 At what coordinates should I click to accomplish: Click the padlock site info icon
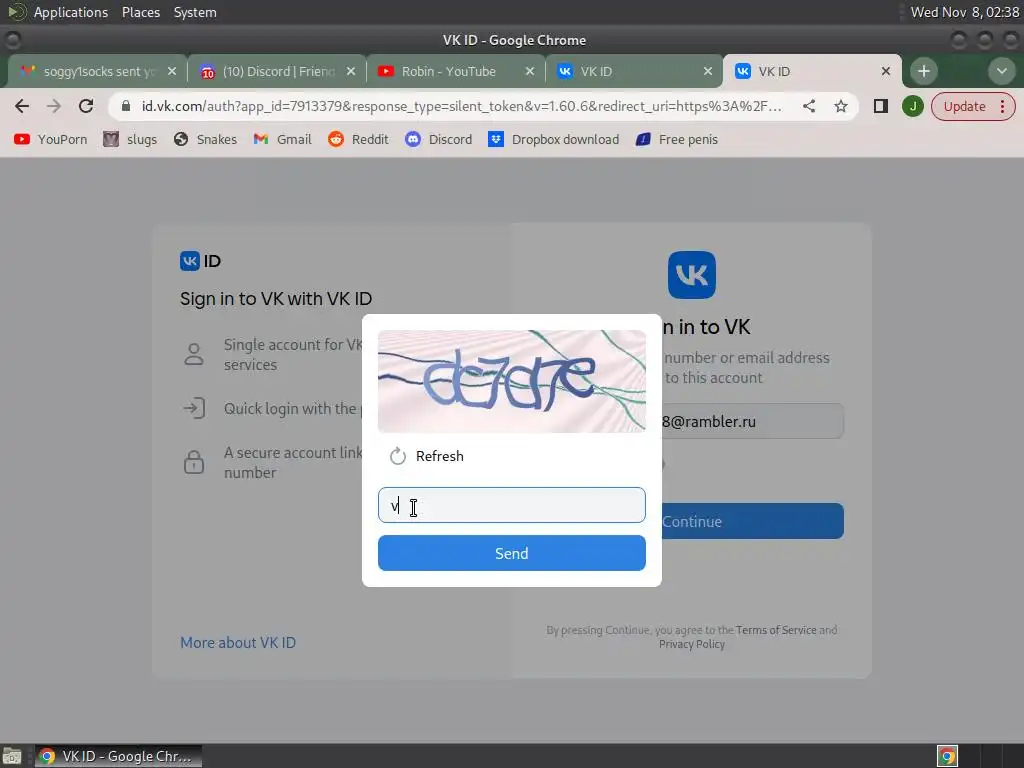click(x=127, y=106)
